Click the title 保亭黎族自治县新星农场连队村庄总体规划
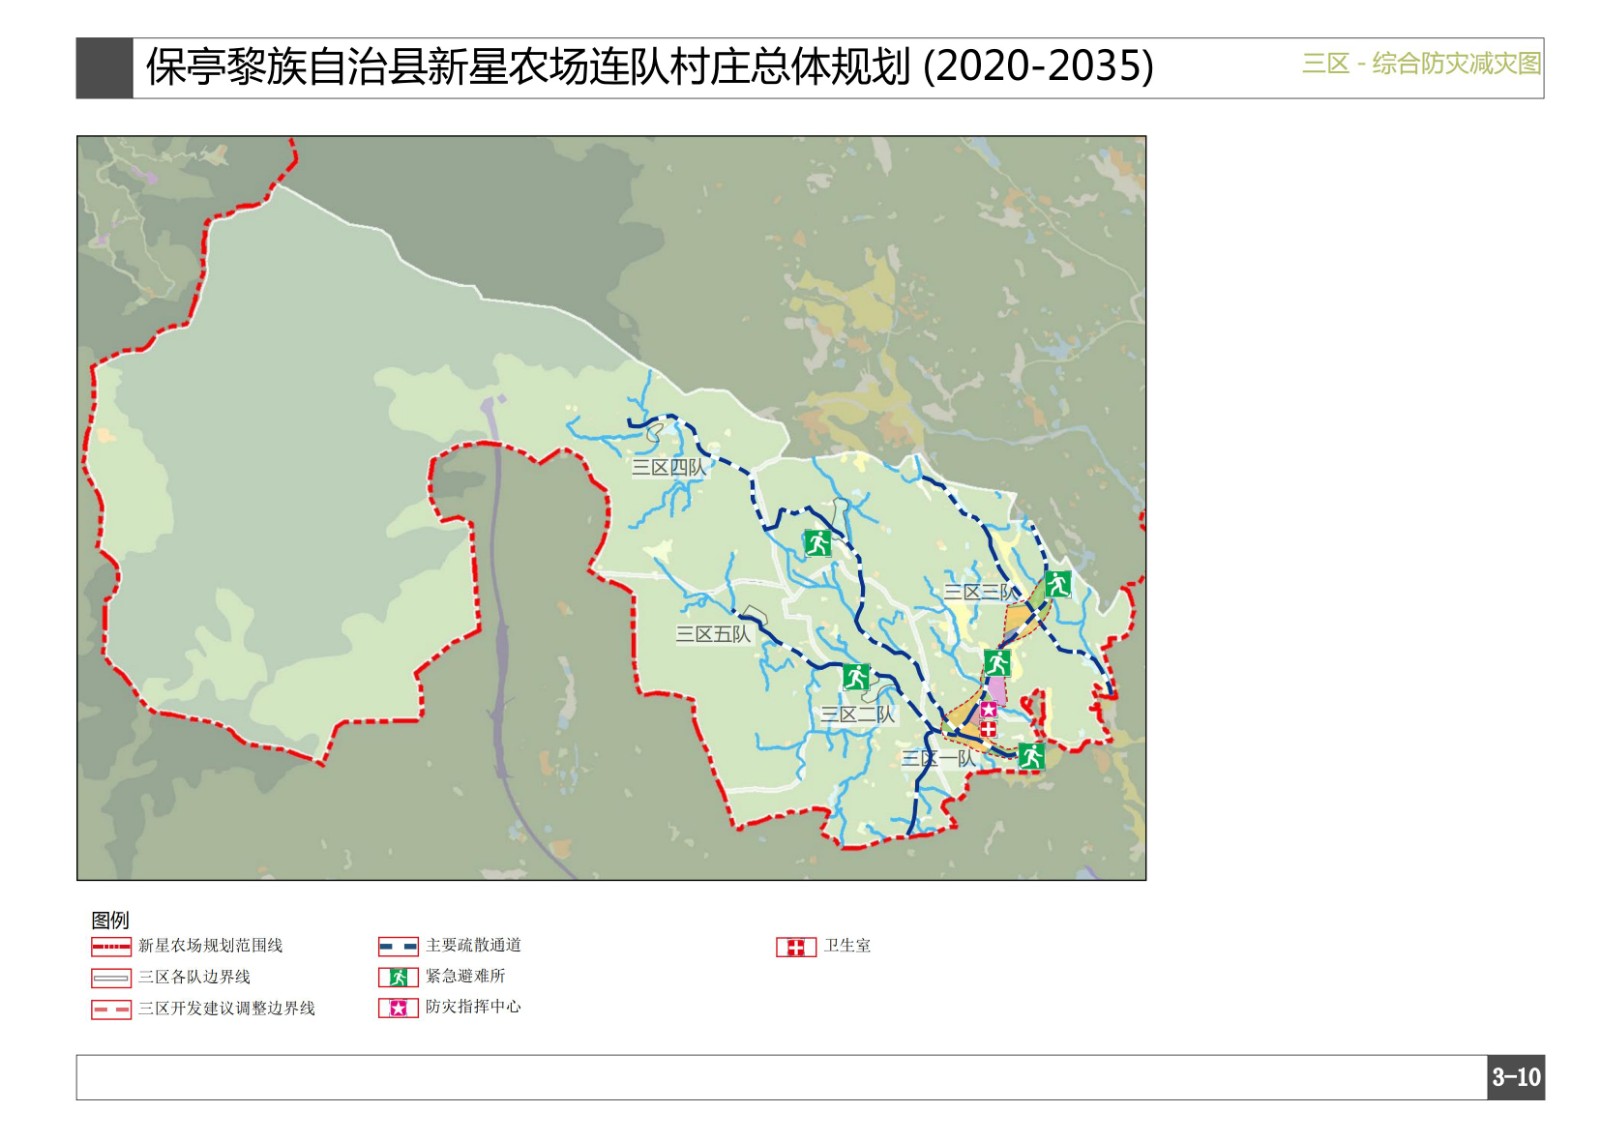The image size is (1600, 1131). pos(529,67)
